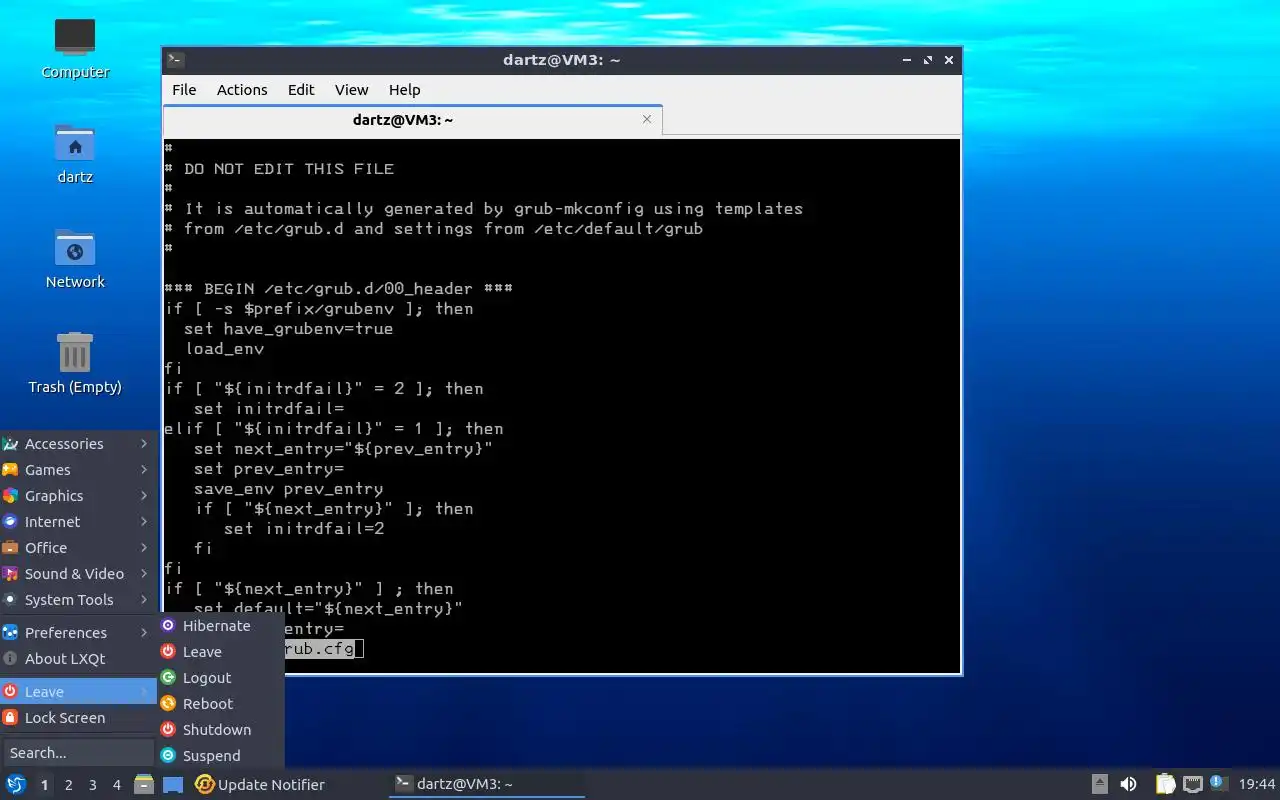Screen dimensions: 1280x800
Task: Open the terminal Edit menu
Action: (301, 90)
